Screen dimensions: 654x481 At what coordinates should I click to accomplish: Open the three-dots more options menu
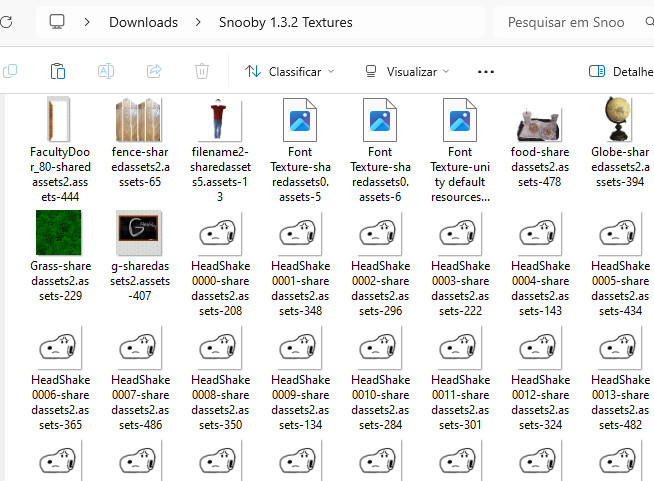click(486, 72)
